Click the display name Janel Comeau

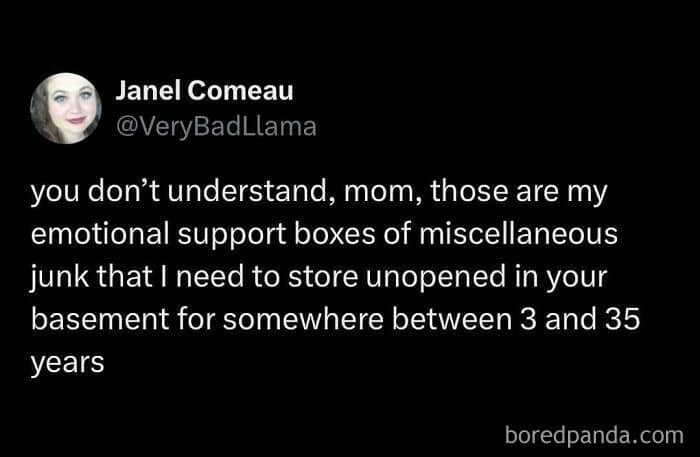pyautogui.click(x=204, y=91)
